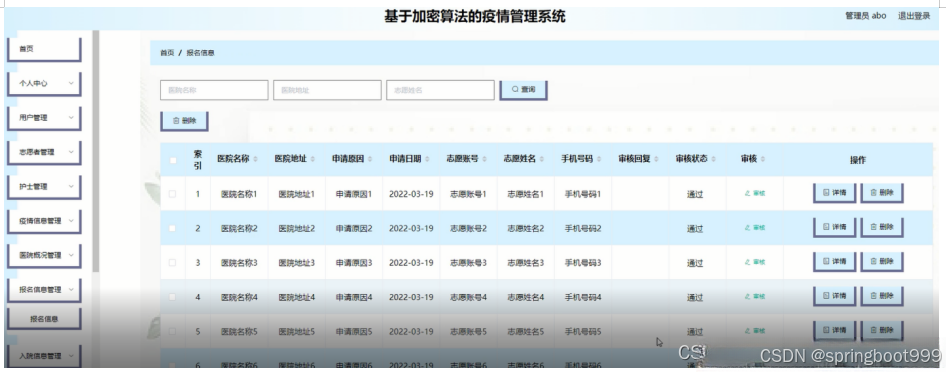Tick the checkbox for row 4
Image resolution: width=946 pixels, height=372 pixels.
pos(173,297)
